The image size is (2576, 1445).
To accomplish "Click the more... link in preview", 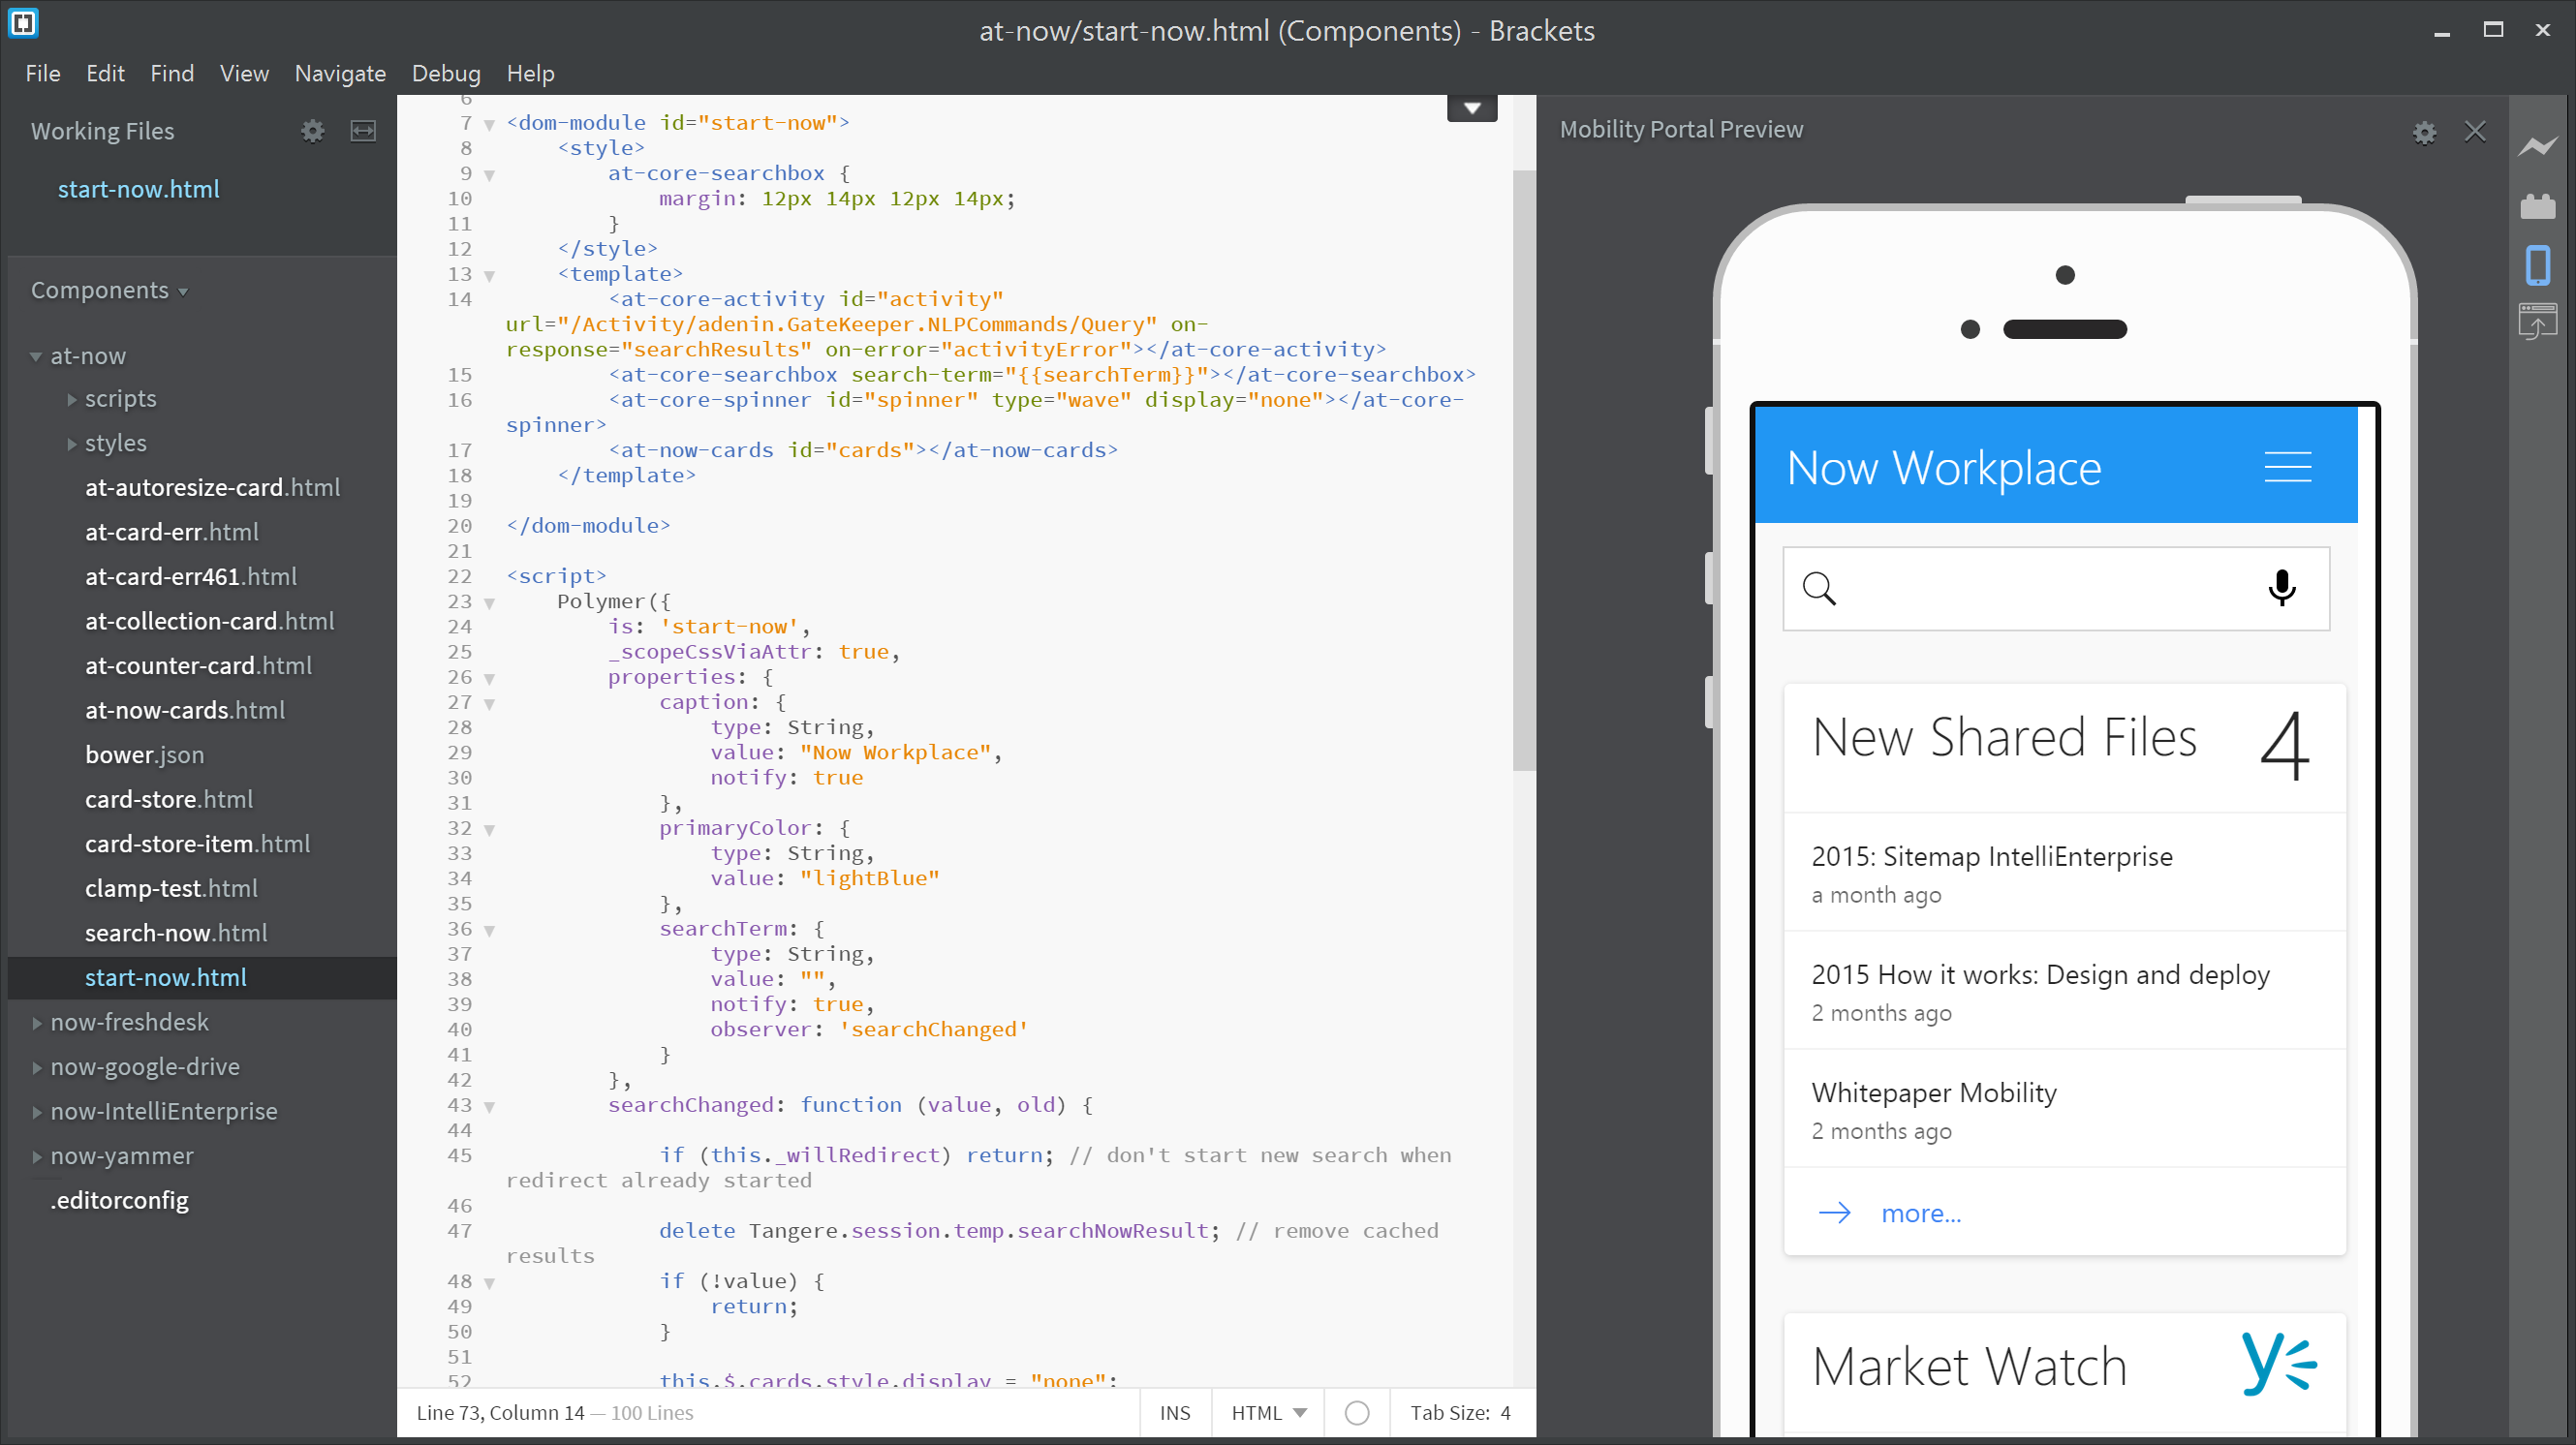I will (x=1920, y=1213).
